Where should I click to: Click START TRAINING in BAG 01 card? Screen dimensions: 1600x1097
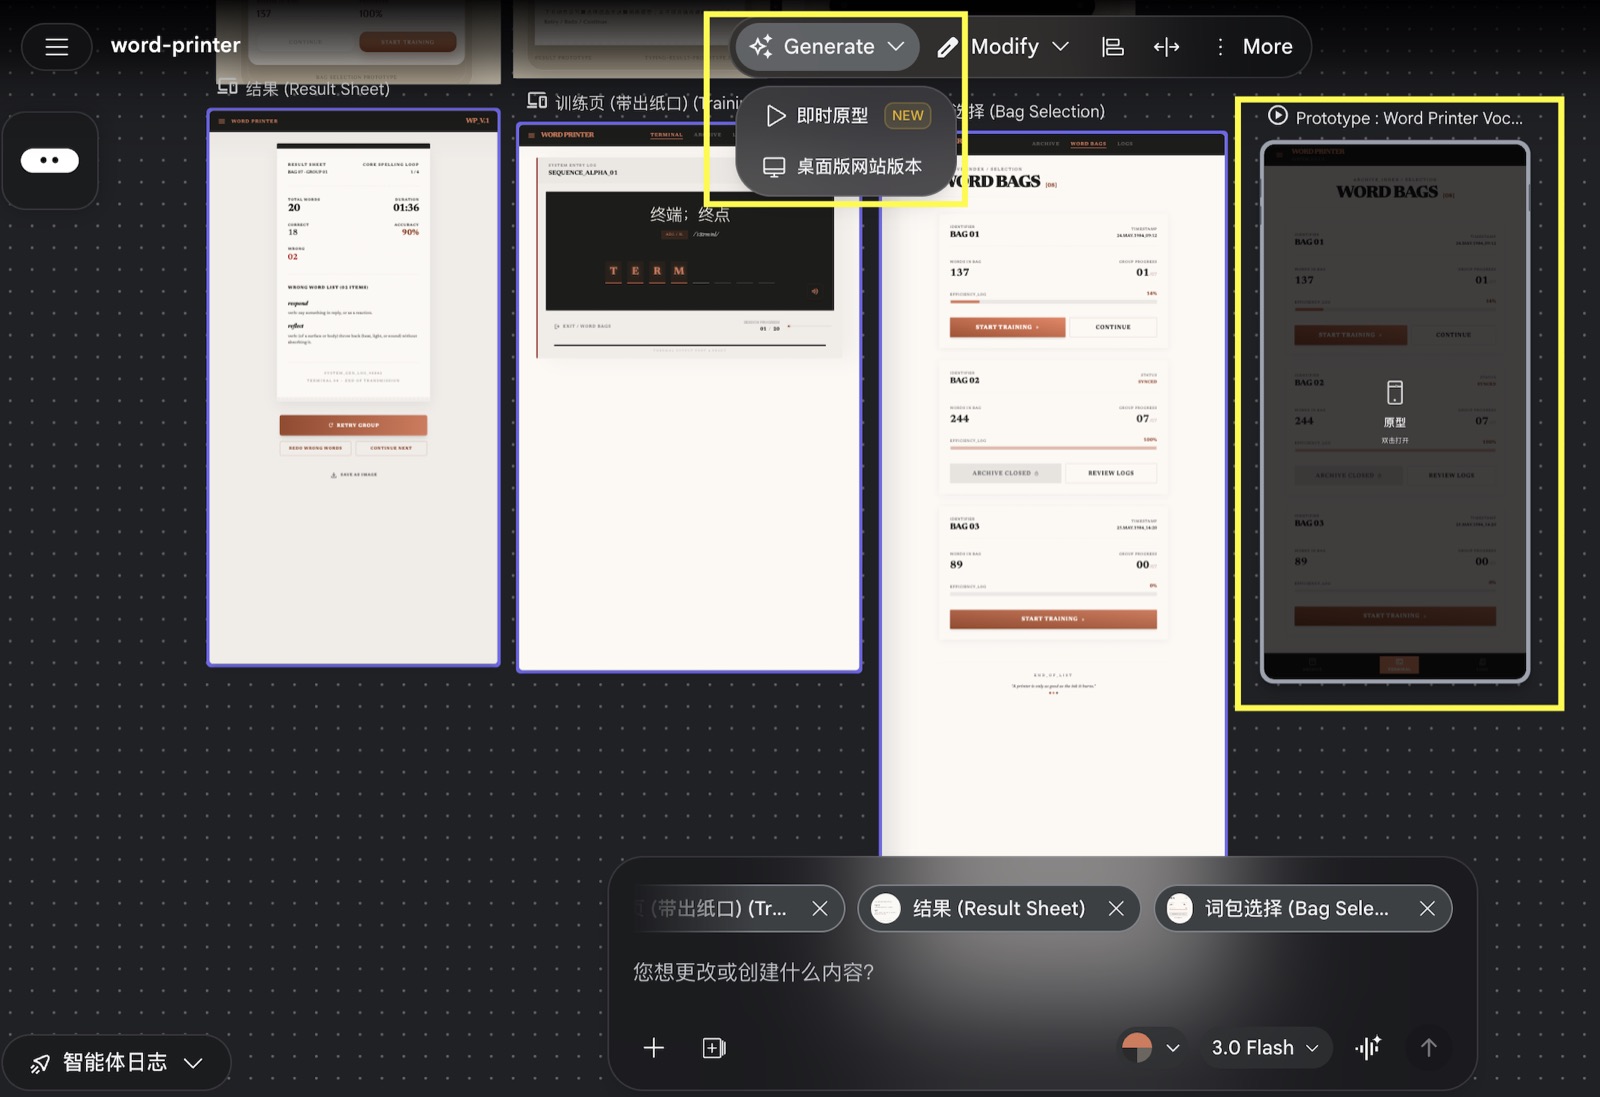(1007, 327)
